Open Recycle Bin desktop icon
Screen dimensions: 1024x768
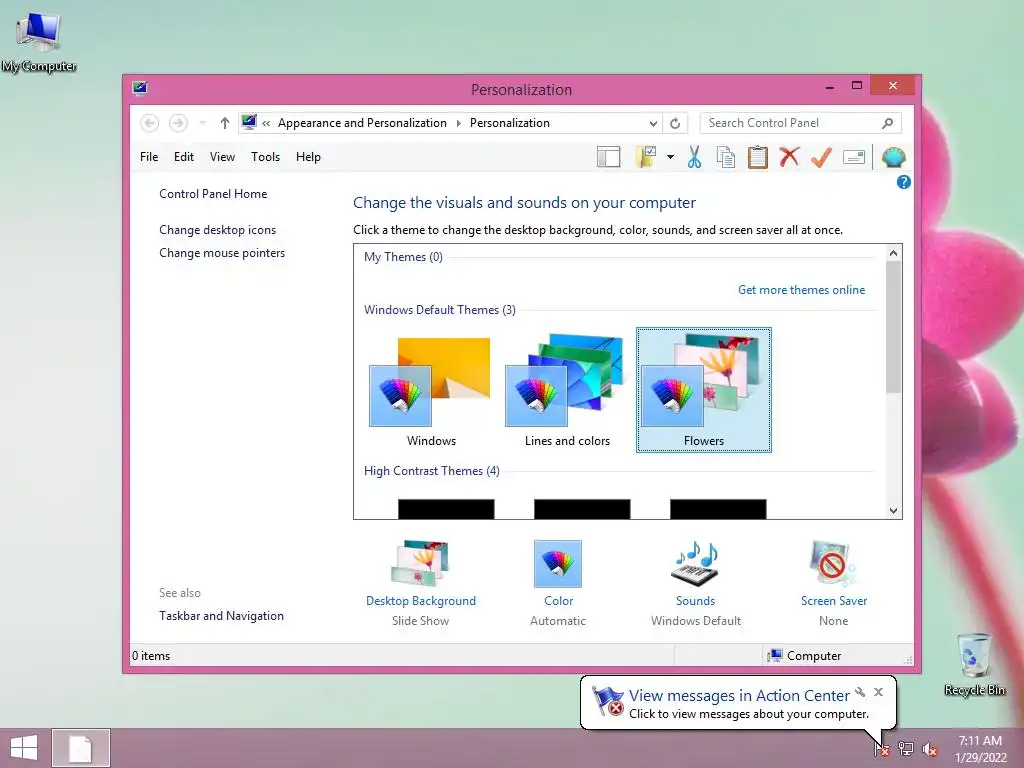974,664
